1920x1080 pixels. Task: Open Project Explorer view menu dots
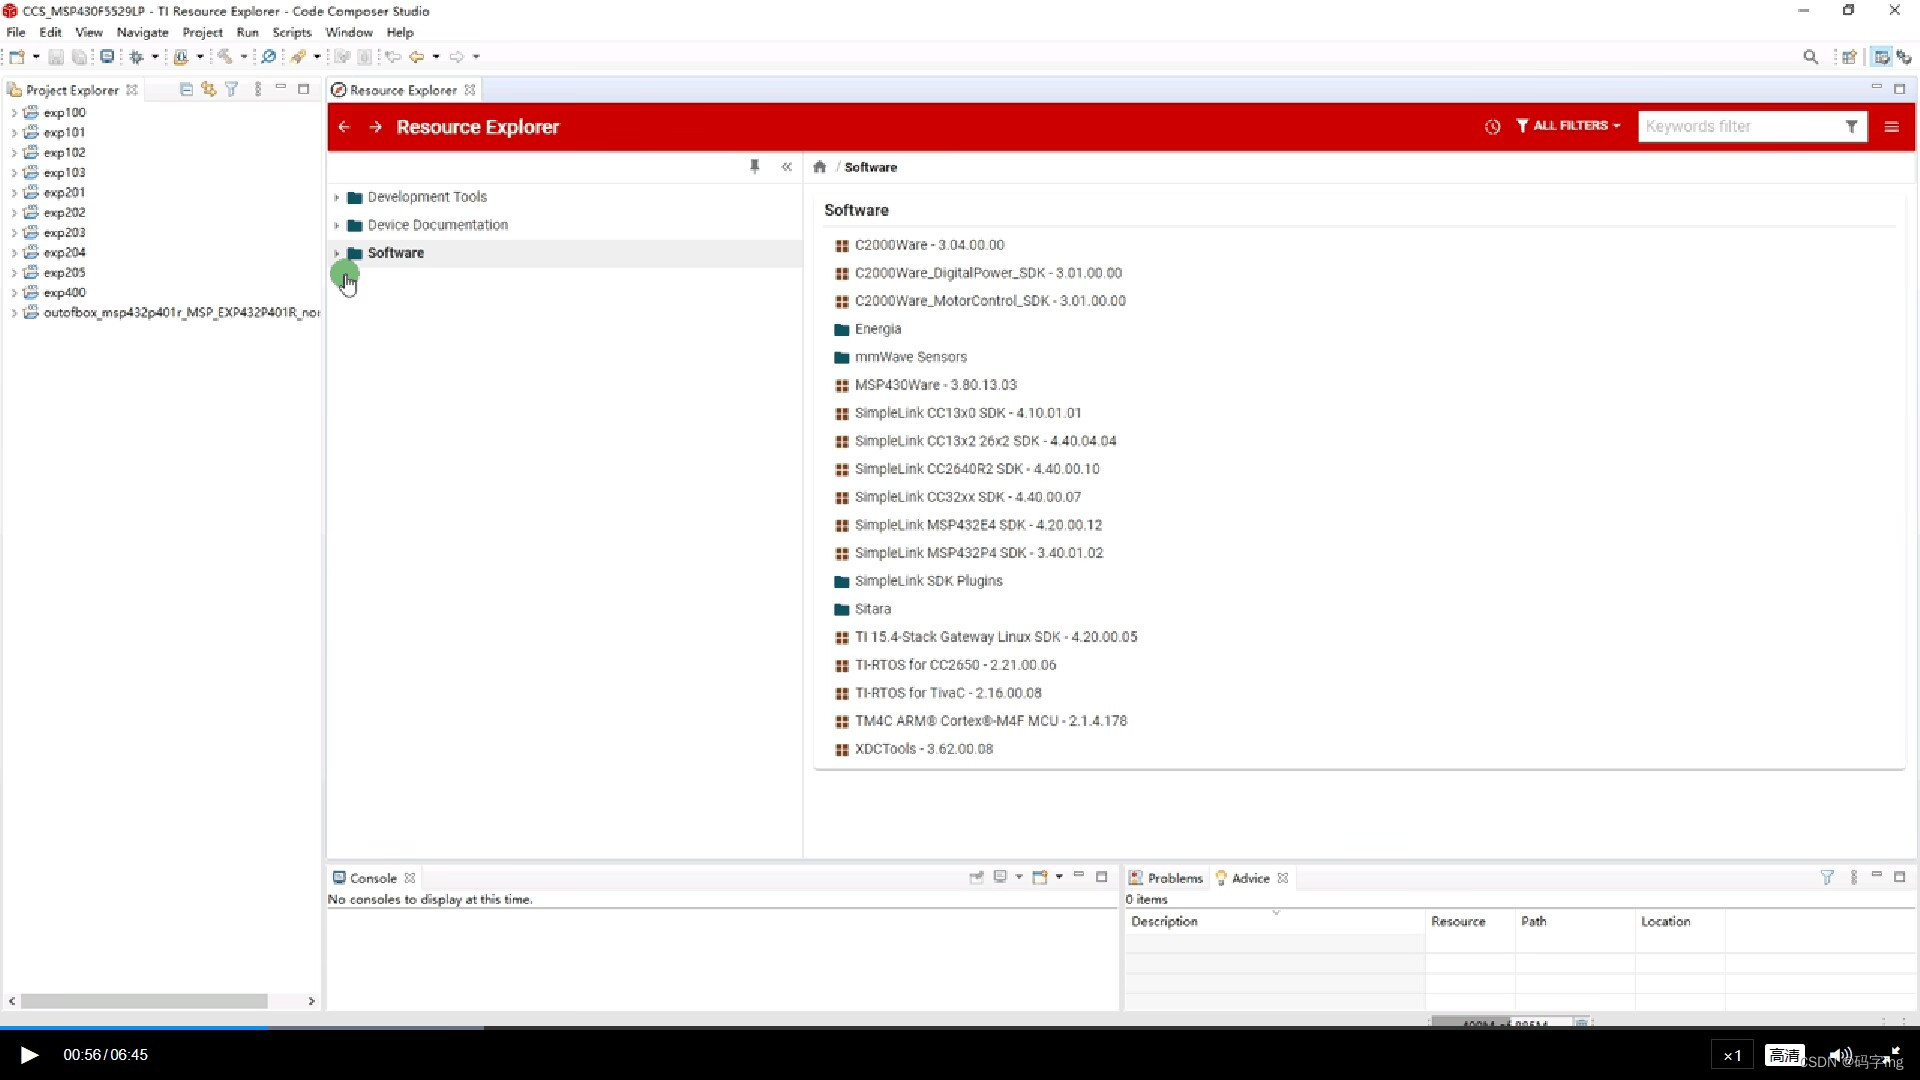(x=258, y=89)
